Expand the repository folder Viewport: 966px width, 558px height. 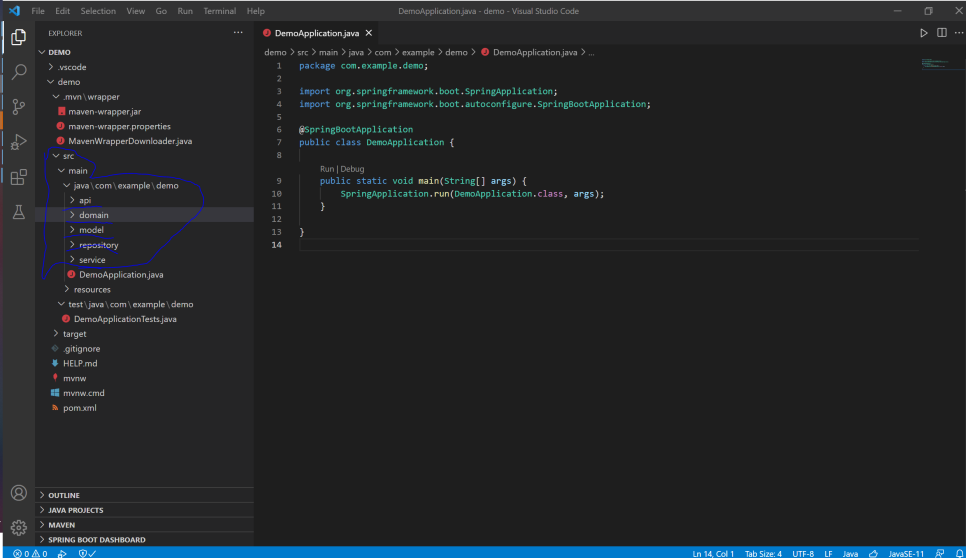[99, 245]
